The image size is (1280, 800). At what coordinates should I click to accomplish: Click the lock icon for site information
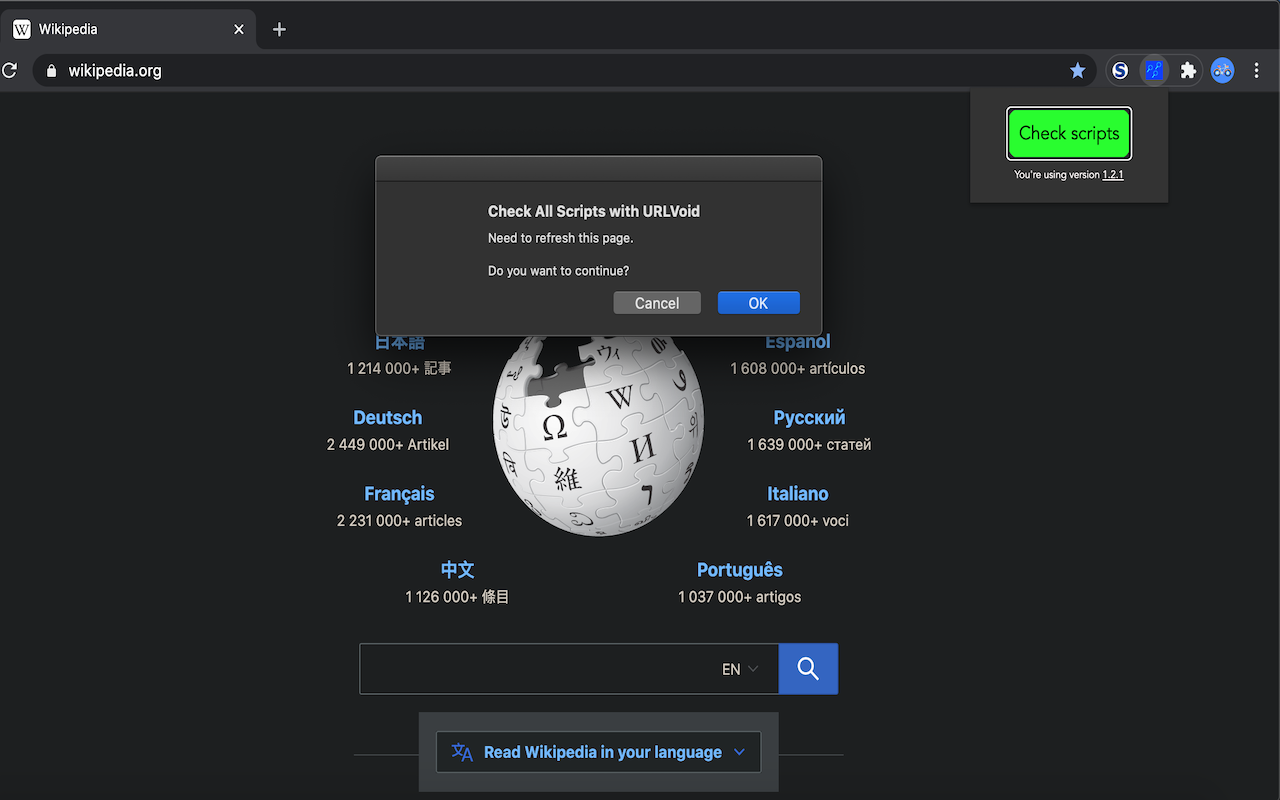(x=50, y=71)
